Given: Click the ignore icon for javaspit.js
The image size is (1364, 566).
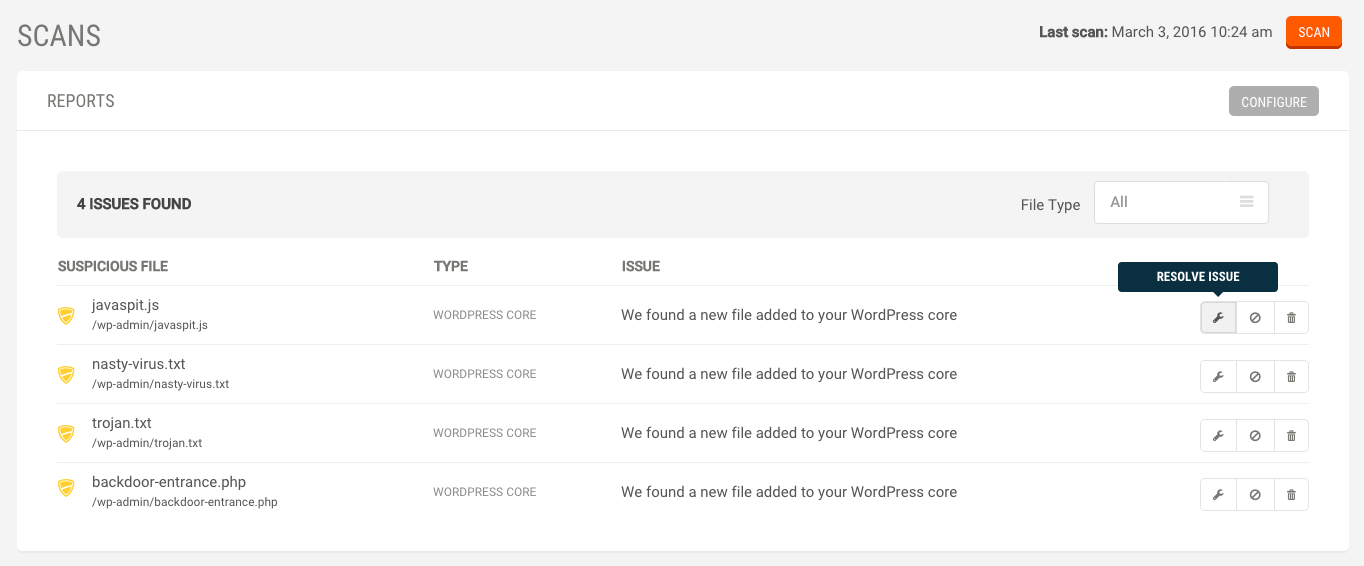Looking at the screenshot, I should click(1255, 318).
